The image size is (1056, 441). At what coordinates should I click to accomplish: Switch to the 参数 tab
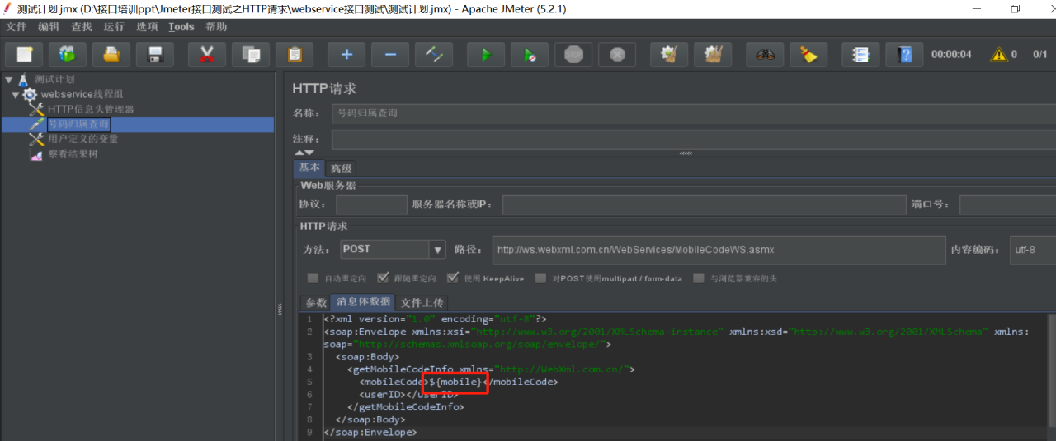[x=316, y=302]
